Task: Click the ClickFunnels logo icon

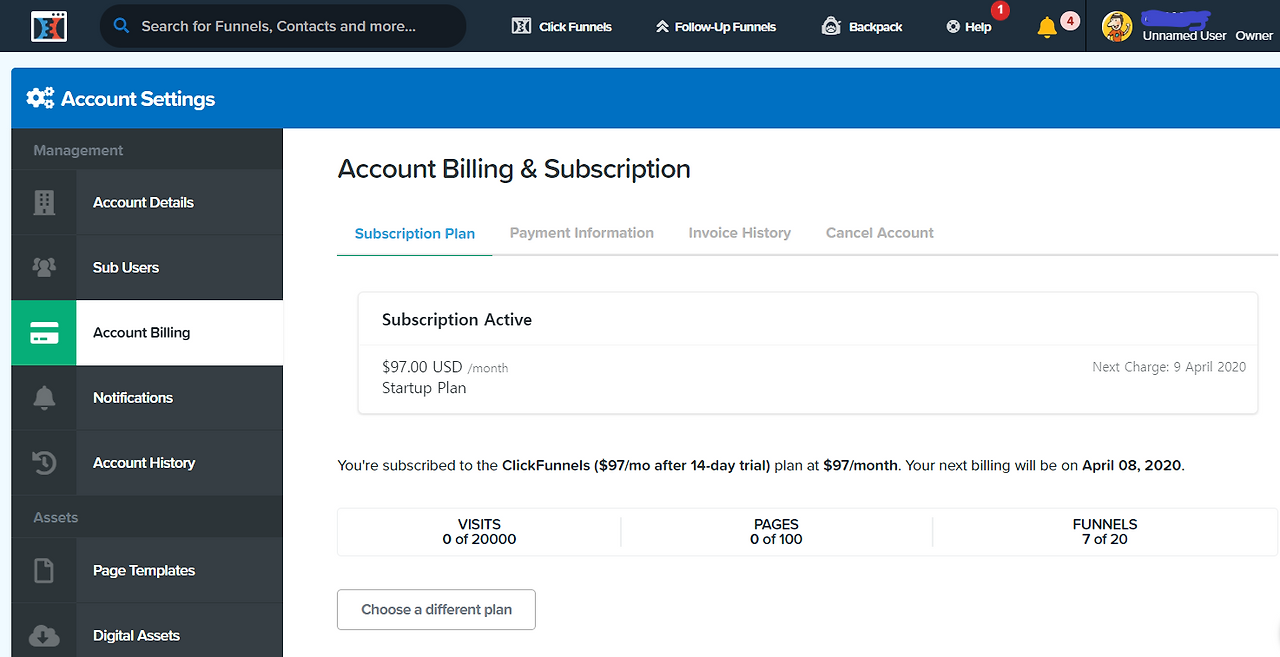Action: click(x=48, y=26)
